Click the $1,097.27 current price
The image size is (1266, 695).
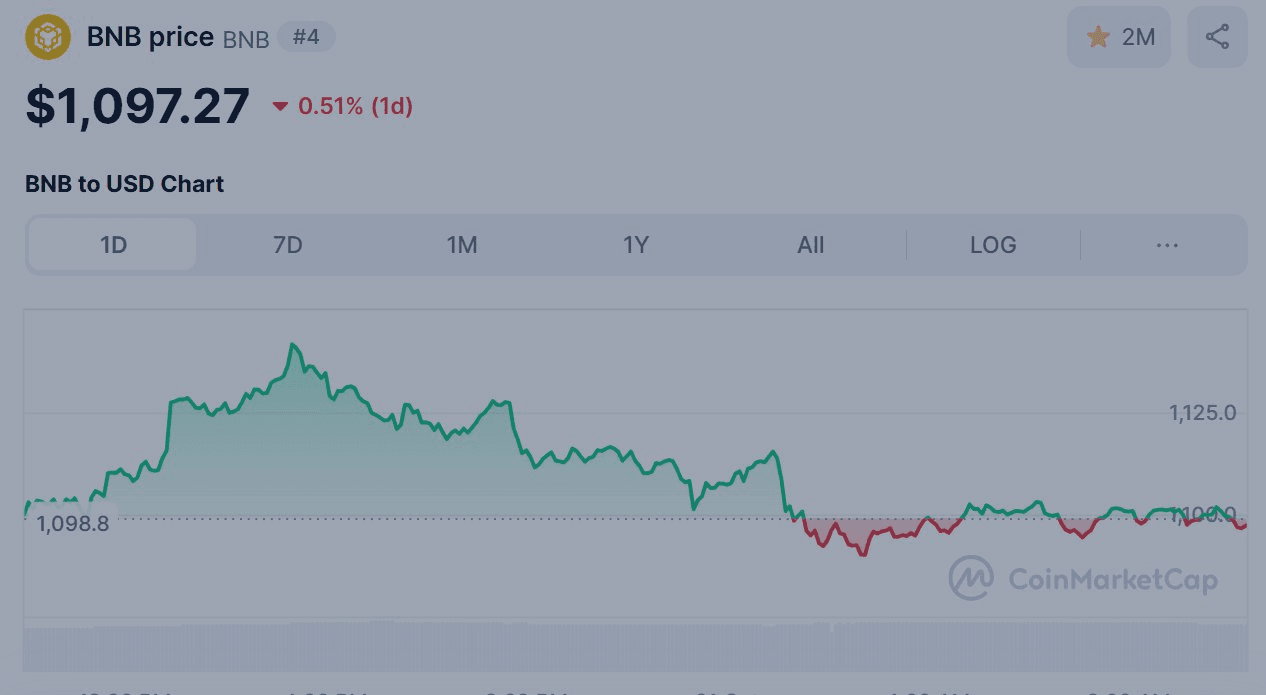(138, 106)
